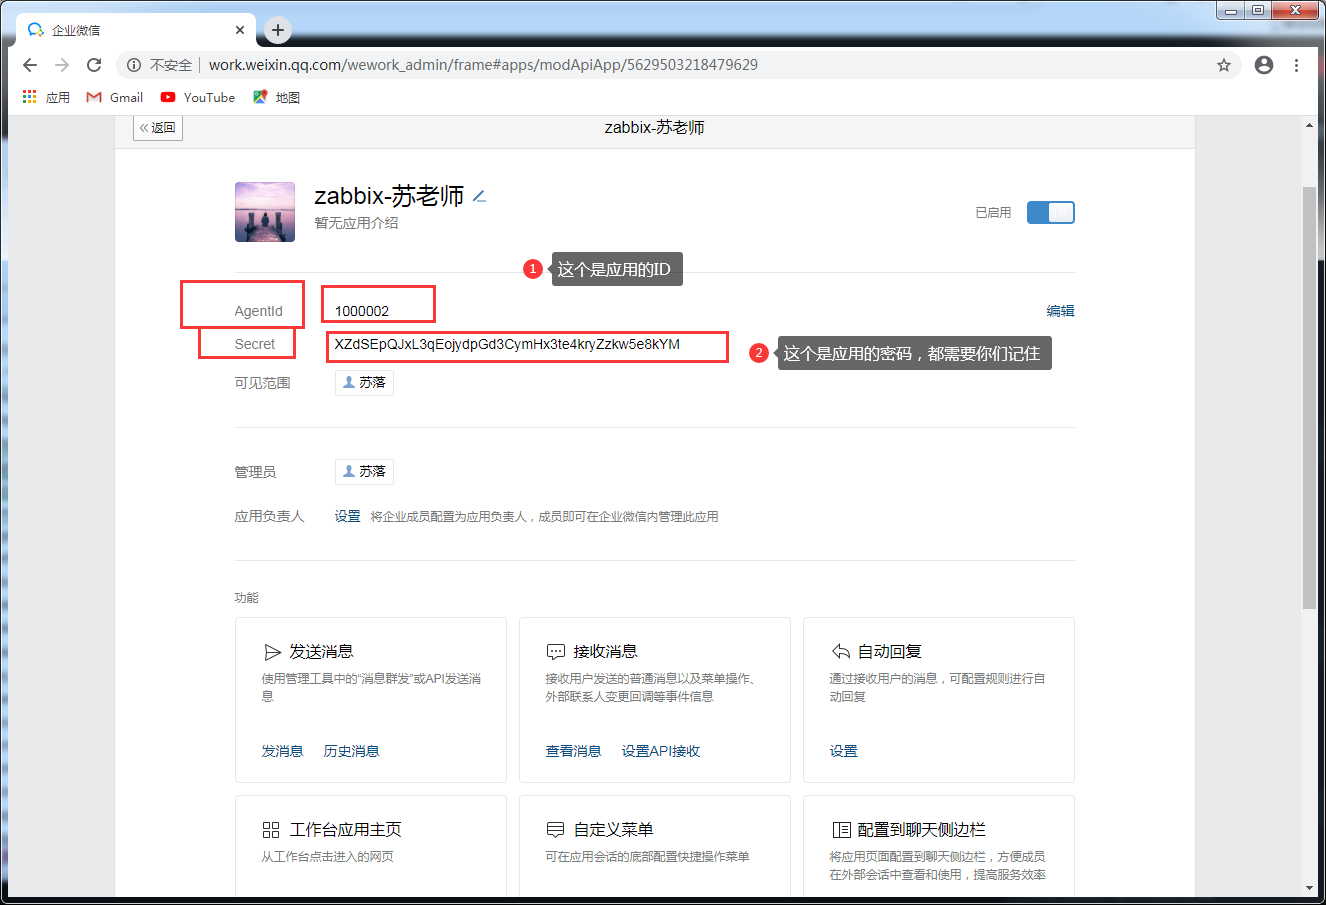The width and height of the screenshot is (1326, 905).
Task: Open the 查看消息 link
Action: [573, 751]
